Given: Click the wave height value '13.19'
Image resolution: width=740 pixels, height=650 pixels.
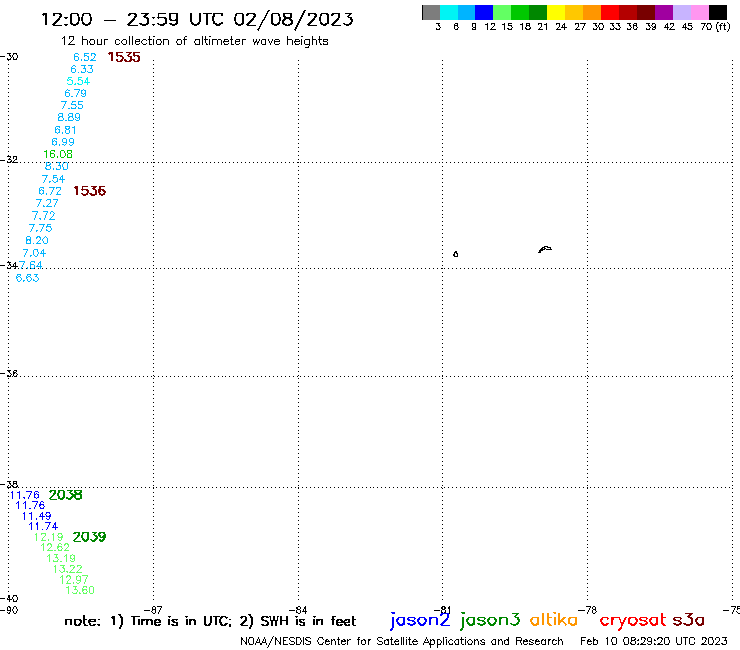Looking at the screenshot, I should pyautogui.click(x=61, y=558).
